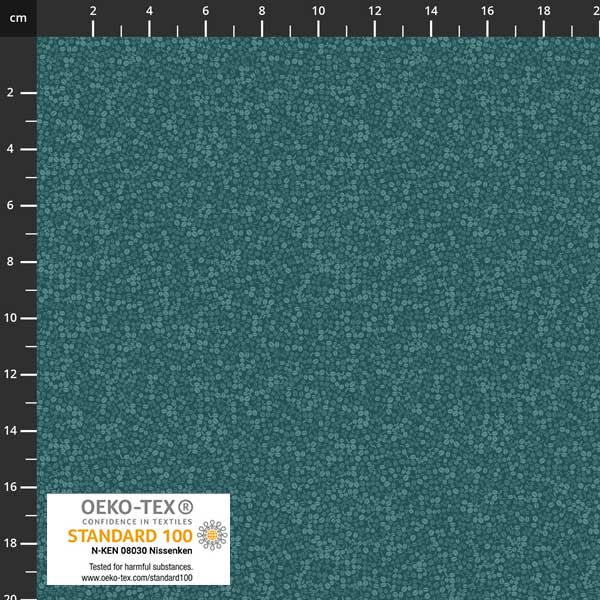
Task: Click the 2 mark on top ruler
Action: click(93, 10)
